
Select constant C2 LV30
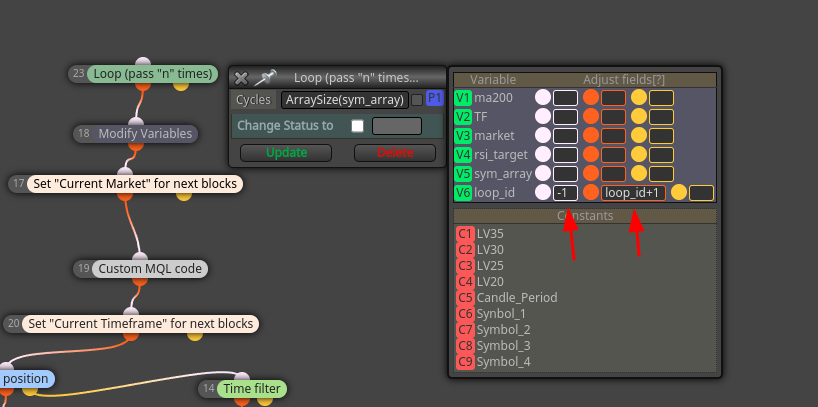click(465, 250)
